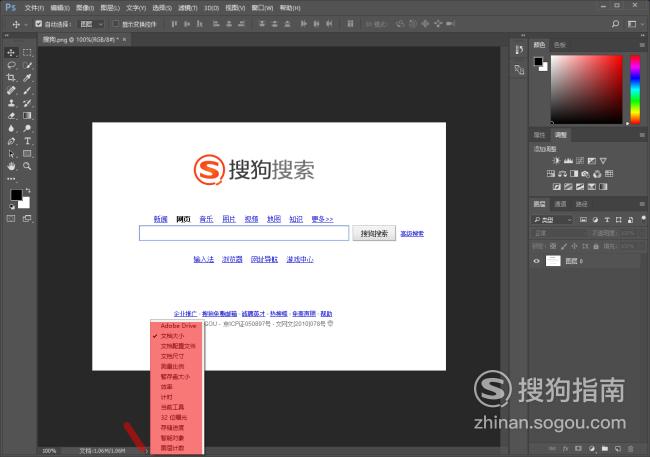This screenshot has width=650, height=457.
Task: Enable Show Transform Controls checkbox
Action: tap(116, 24)
